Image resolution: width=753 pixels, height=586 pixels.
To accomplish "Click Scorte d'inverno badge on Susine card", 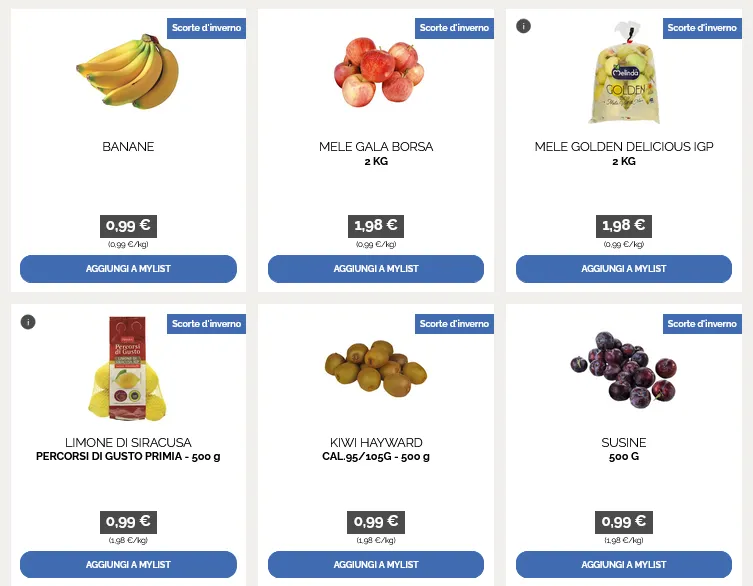I will pyautogui.click(x=702, y=324).
